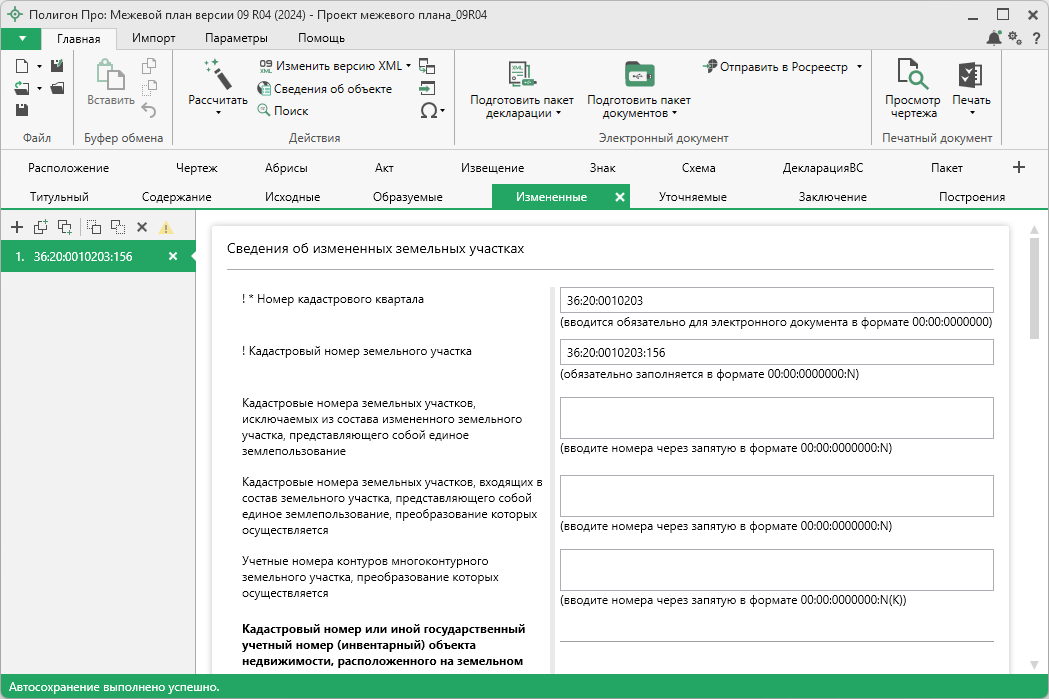Open the Omega special symbols dropdown
Image resolution: width=1049 pixels, height=699 pixels.
(x=432, y=111)
